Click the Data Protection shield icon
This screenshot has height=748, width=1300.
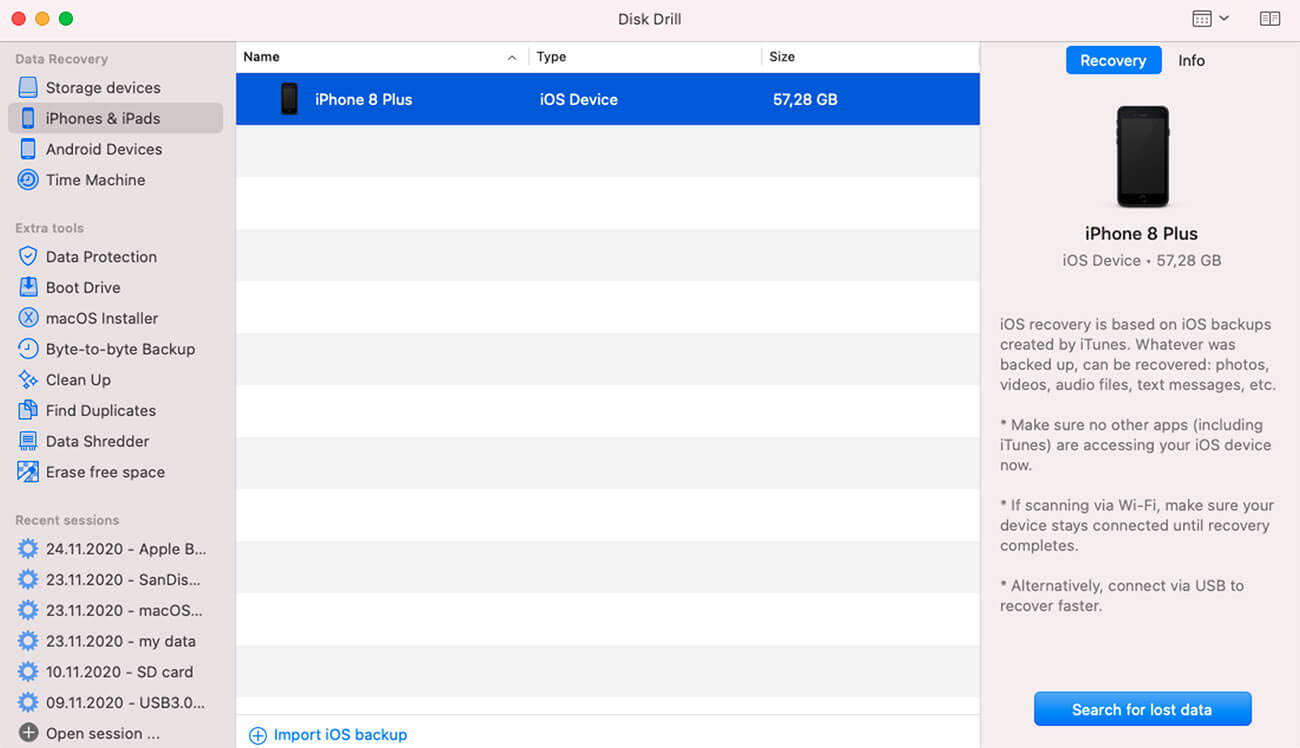pos(28,256)
